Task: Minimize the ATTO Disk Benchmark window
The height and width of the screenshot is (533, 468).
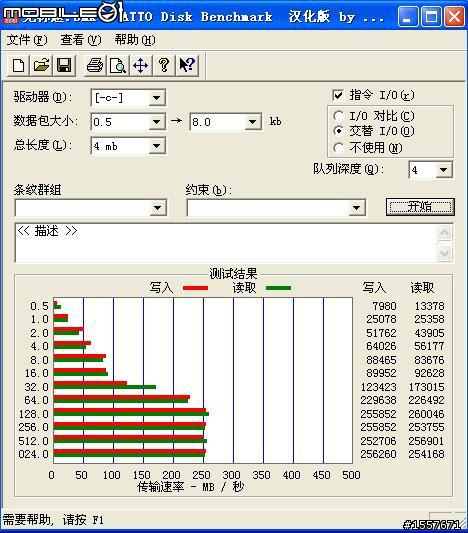Action: (408, 17)
